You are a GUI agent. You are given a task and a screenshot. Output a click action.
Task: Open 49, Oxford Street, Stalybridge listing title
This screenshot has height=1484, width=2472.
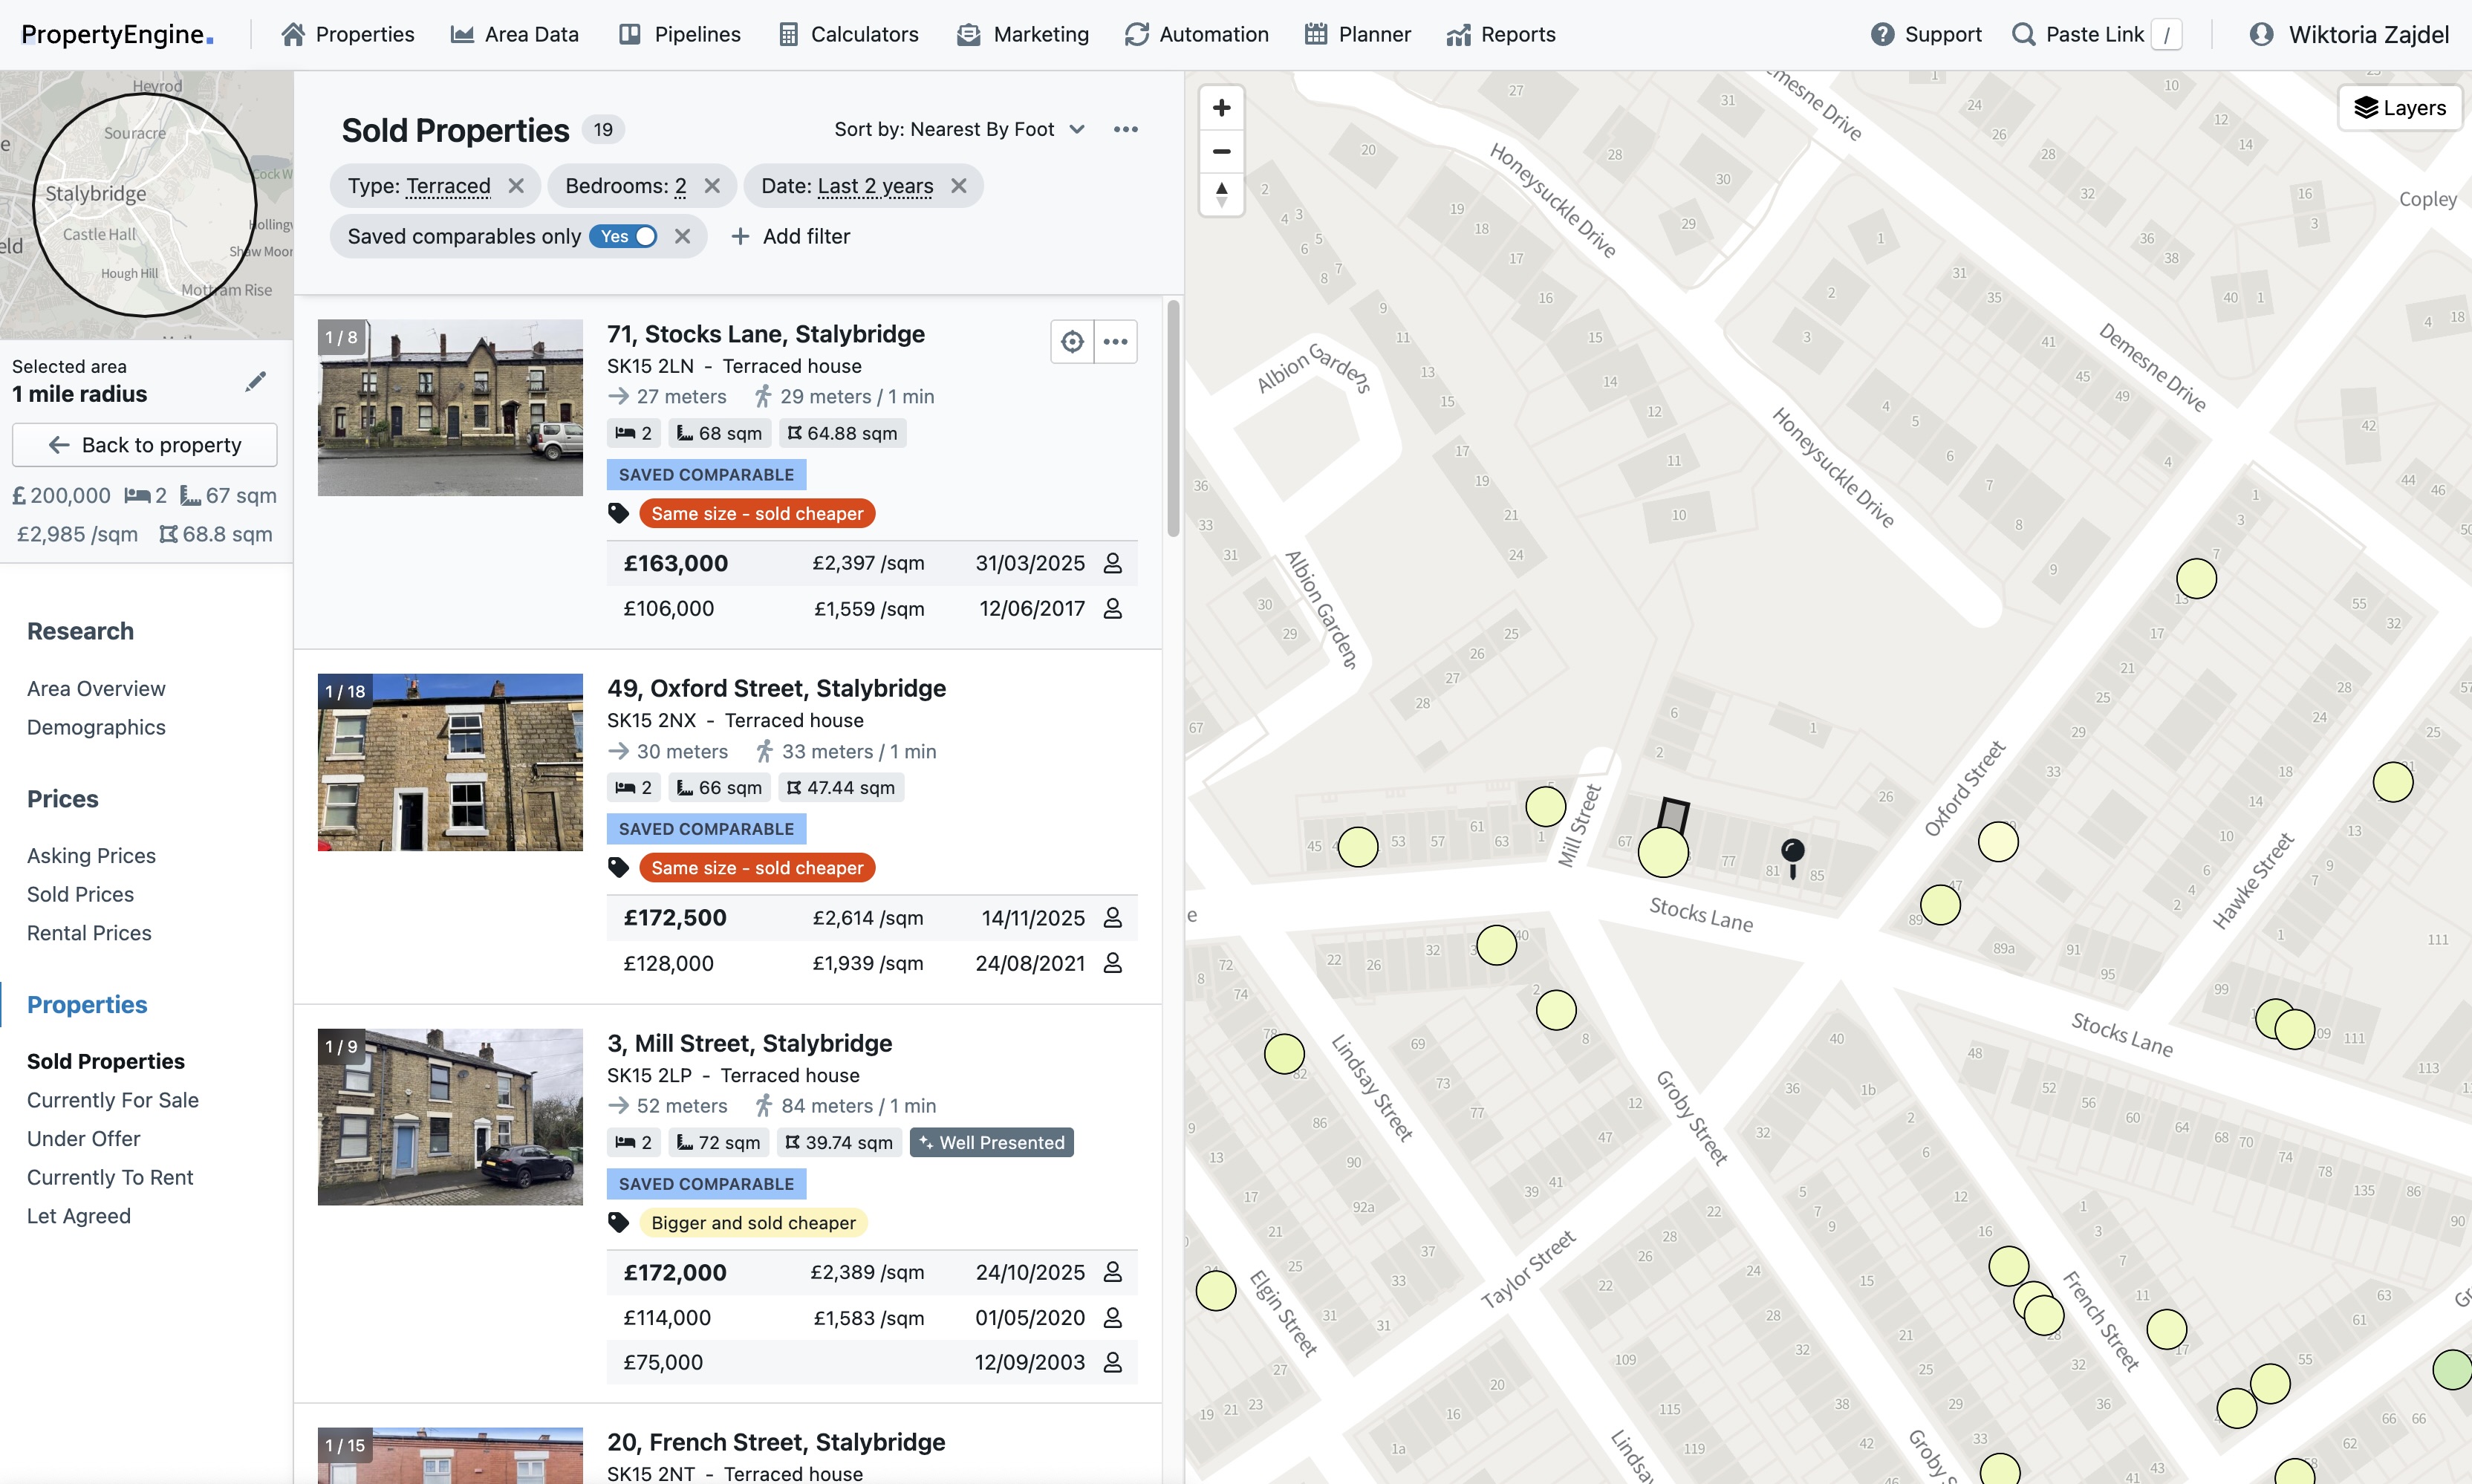(776, 688)
